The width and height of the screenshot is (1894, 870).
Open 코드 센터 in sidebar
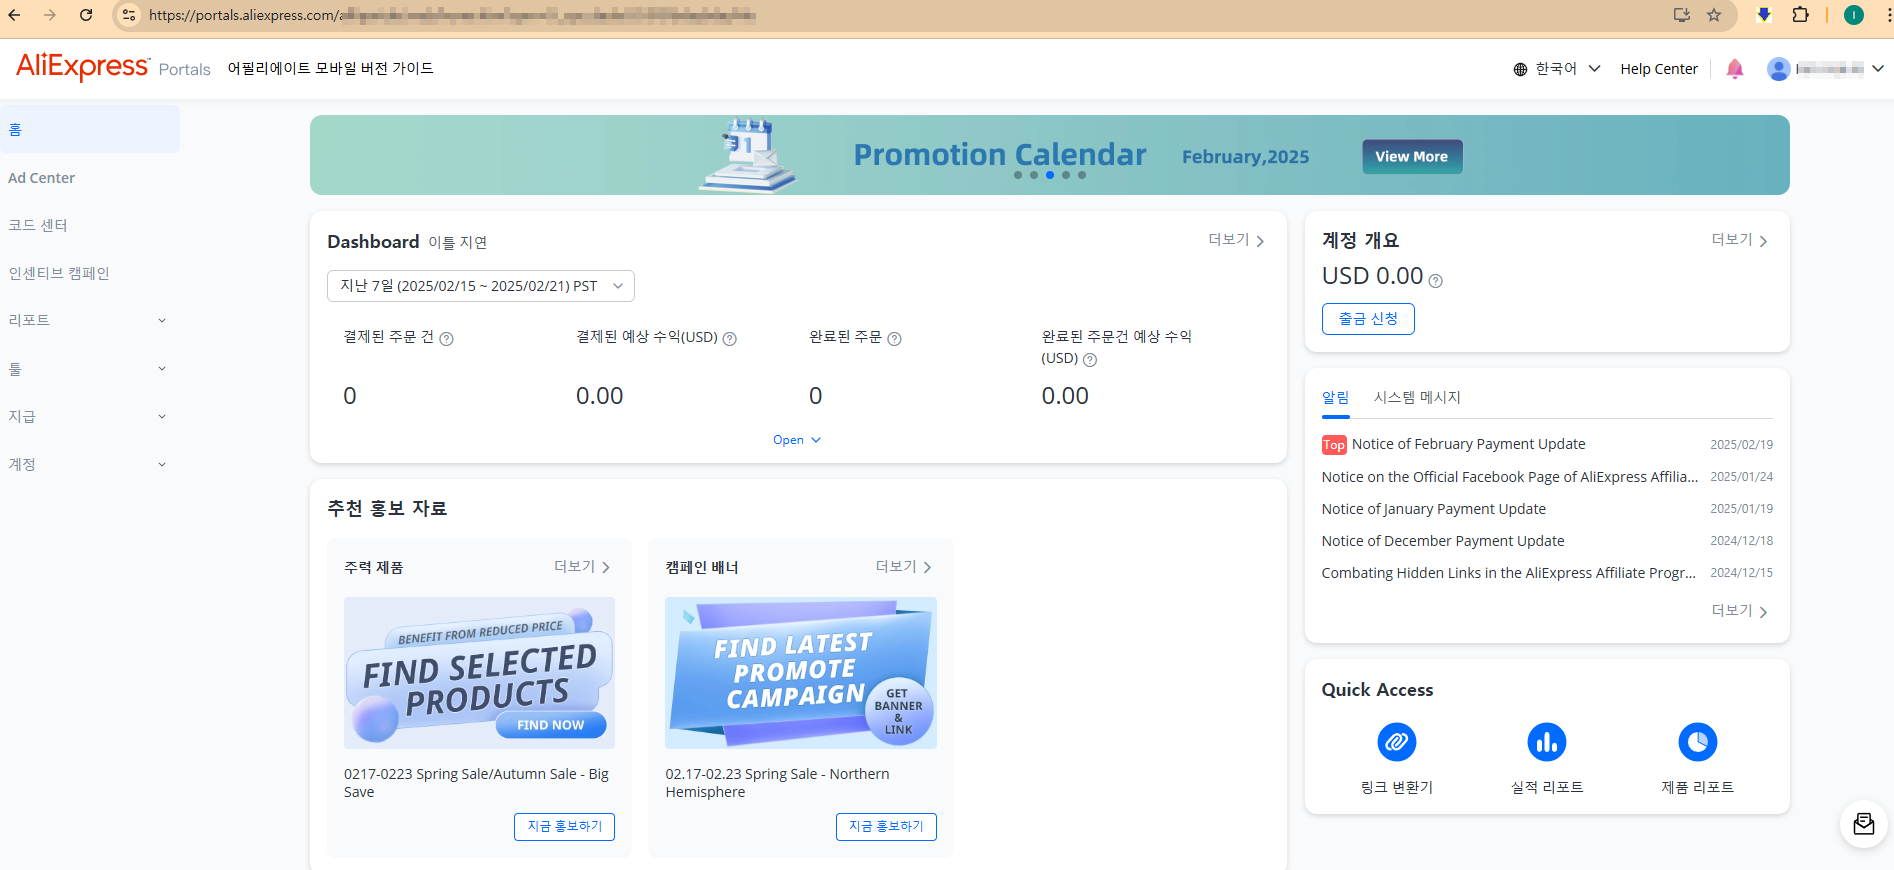click(x=38, y=225)
